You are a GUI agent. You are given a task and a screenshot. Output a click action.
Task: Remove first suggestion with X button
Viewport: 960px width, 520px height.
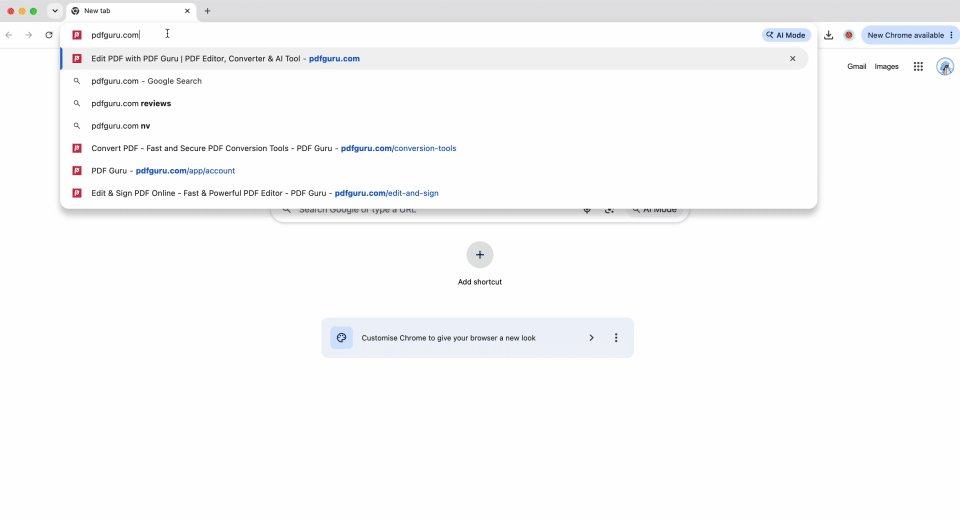click(793, 59)
